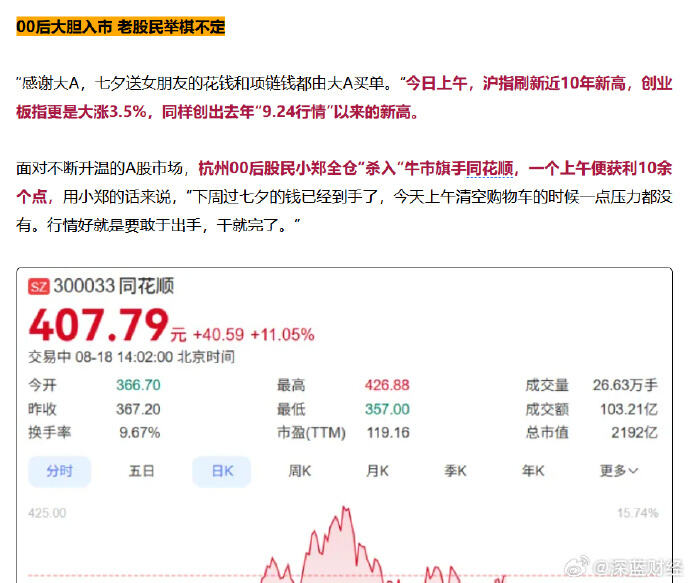Click the Weibo logo watermark icon
This screenshot has height=583, width=690.
click(x=577, y=566)
